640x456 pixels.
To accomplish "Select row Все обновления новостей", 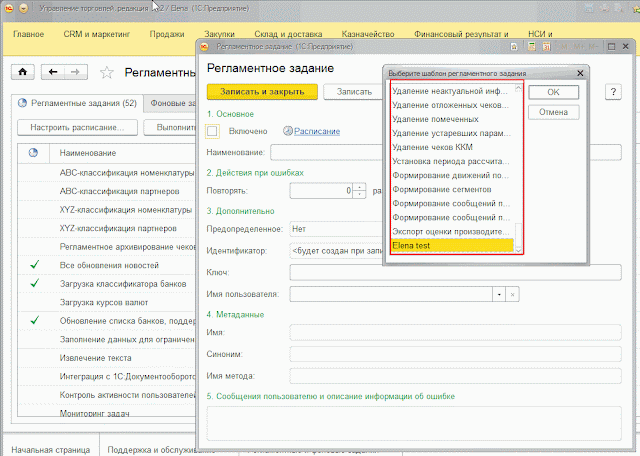I will [x=109, y=265].
